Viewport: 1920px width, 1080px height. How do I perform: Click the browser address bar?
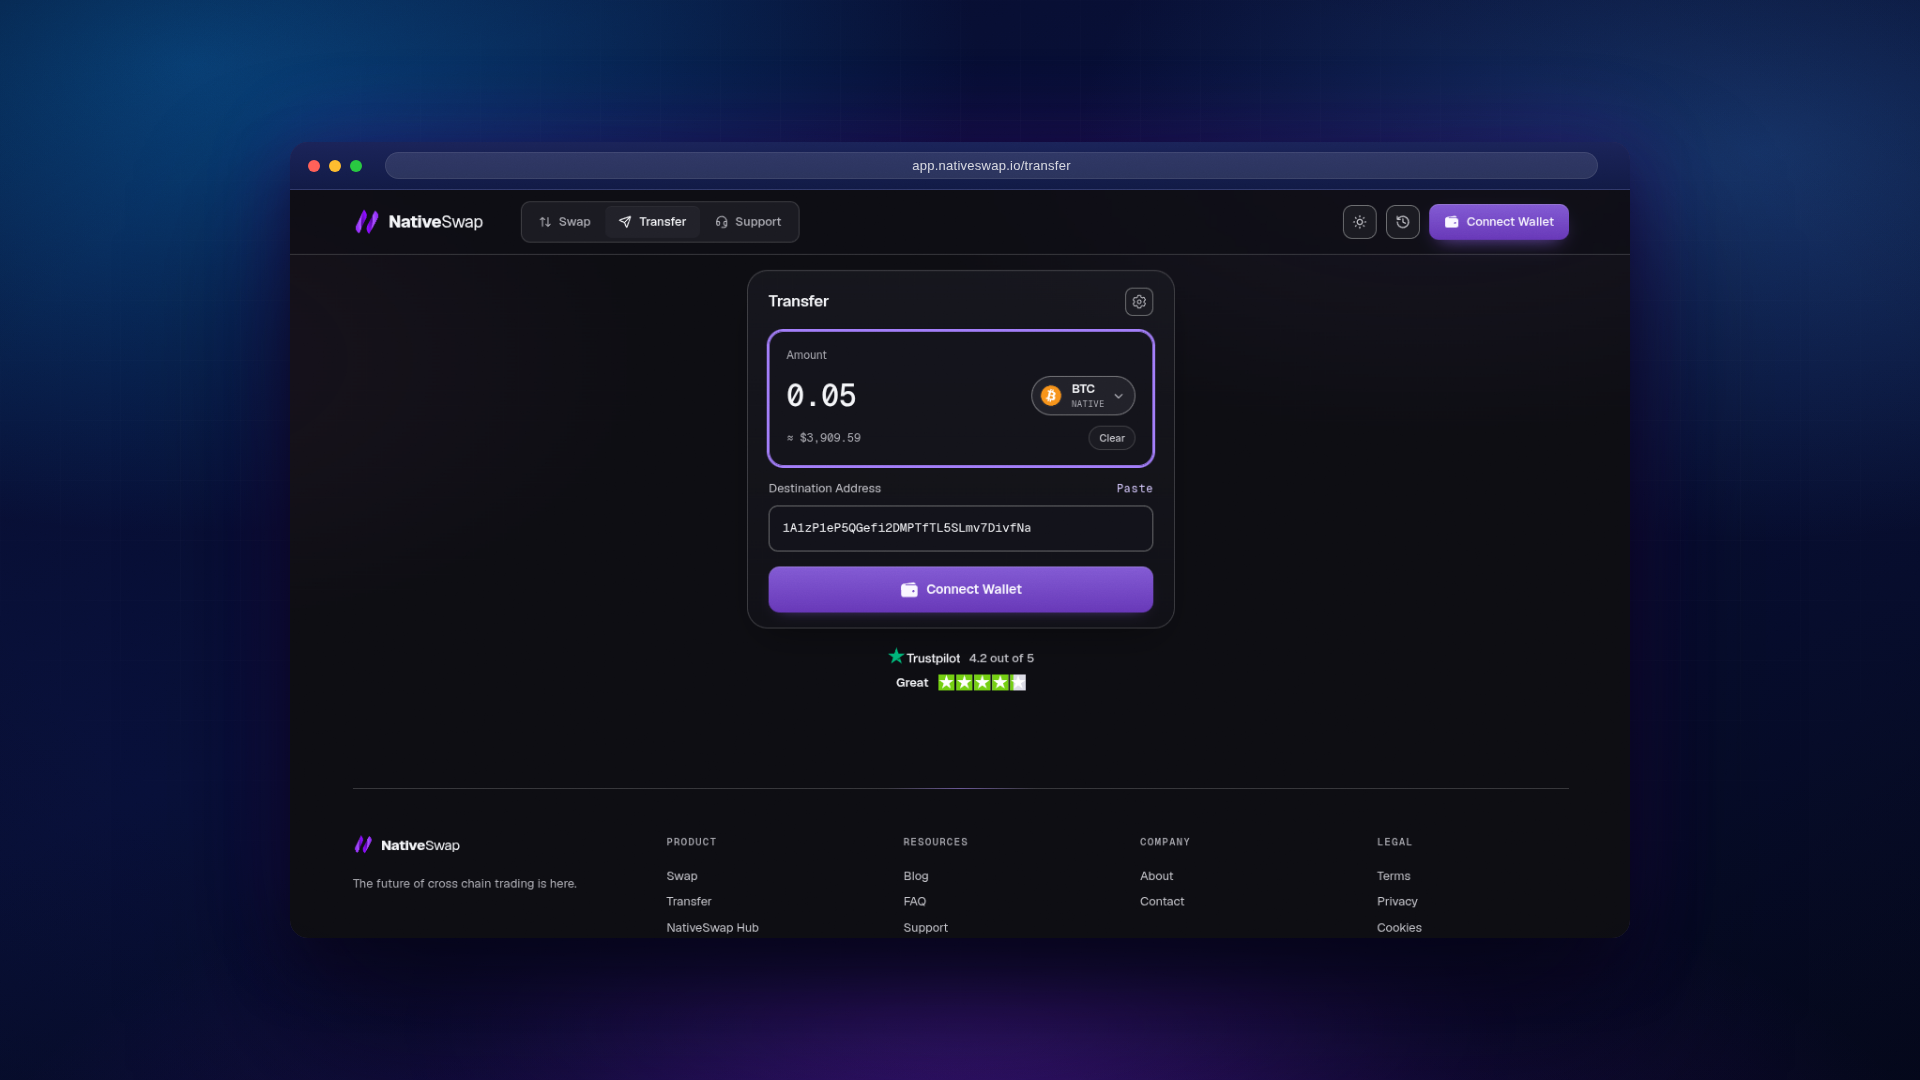[991, 166]
